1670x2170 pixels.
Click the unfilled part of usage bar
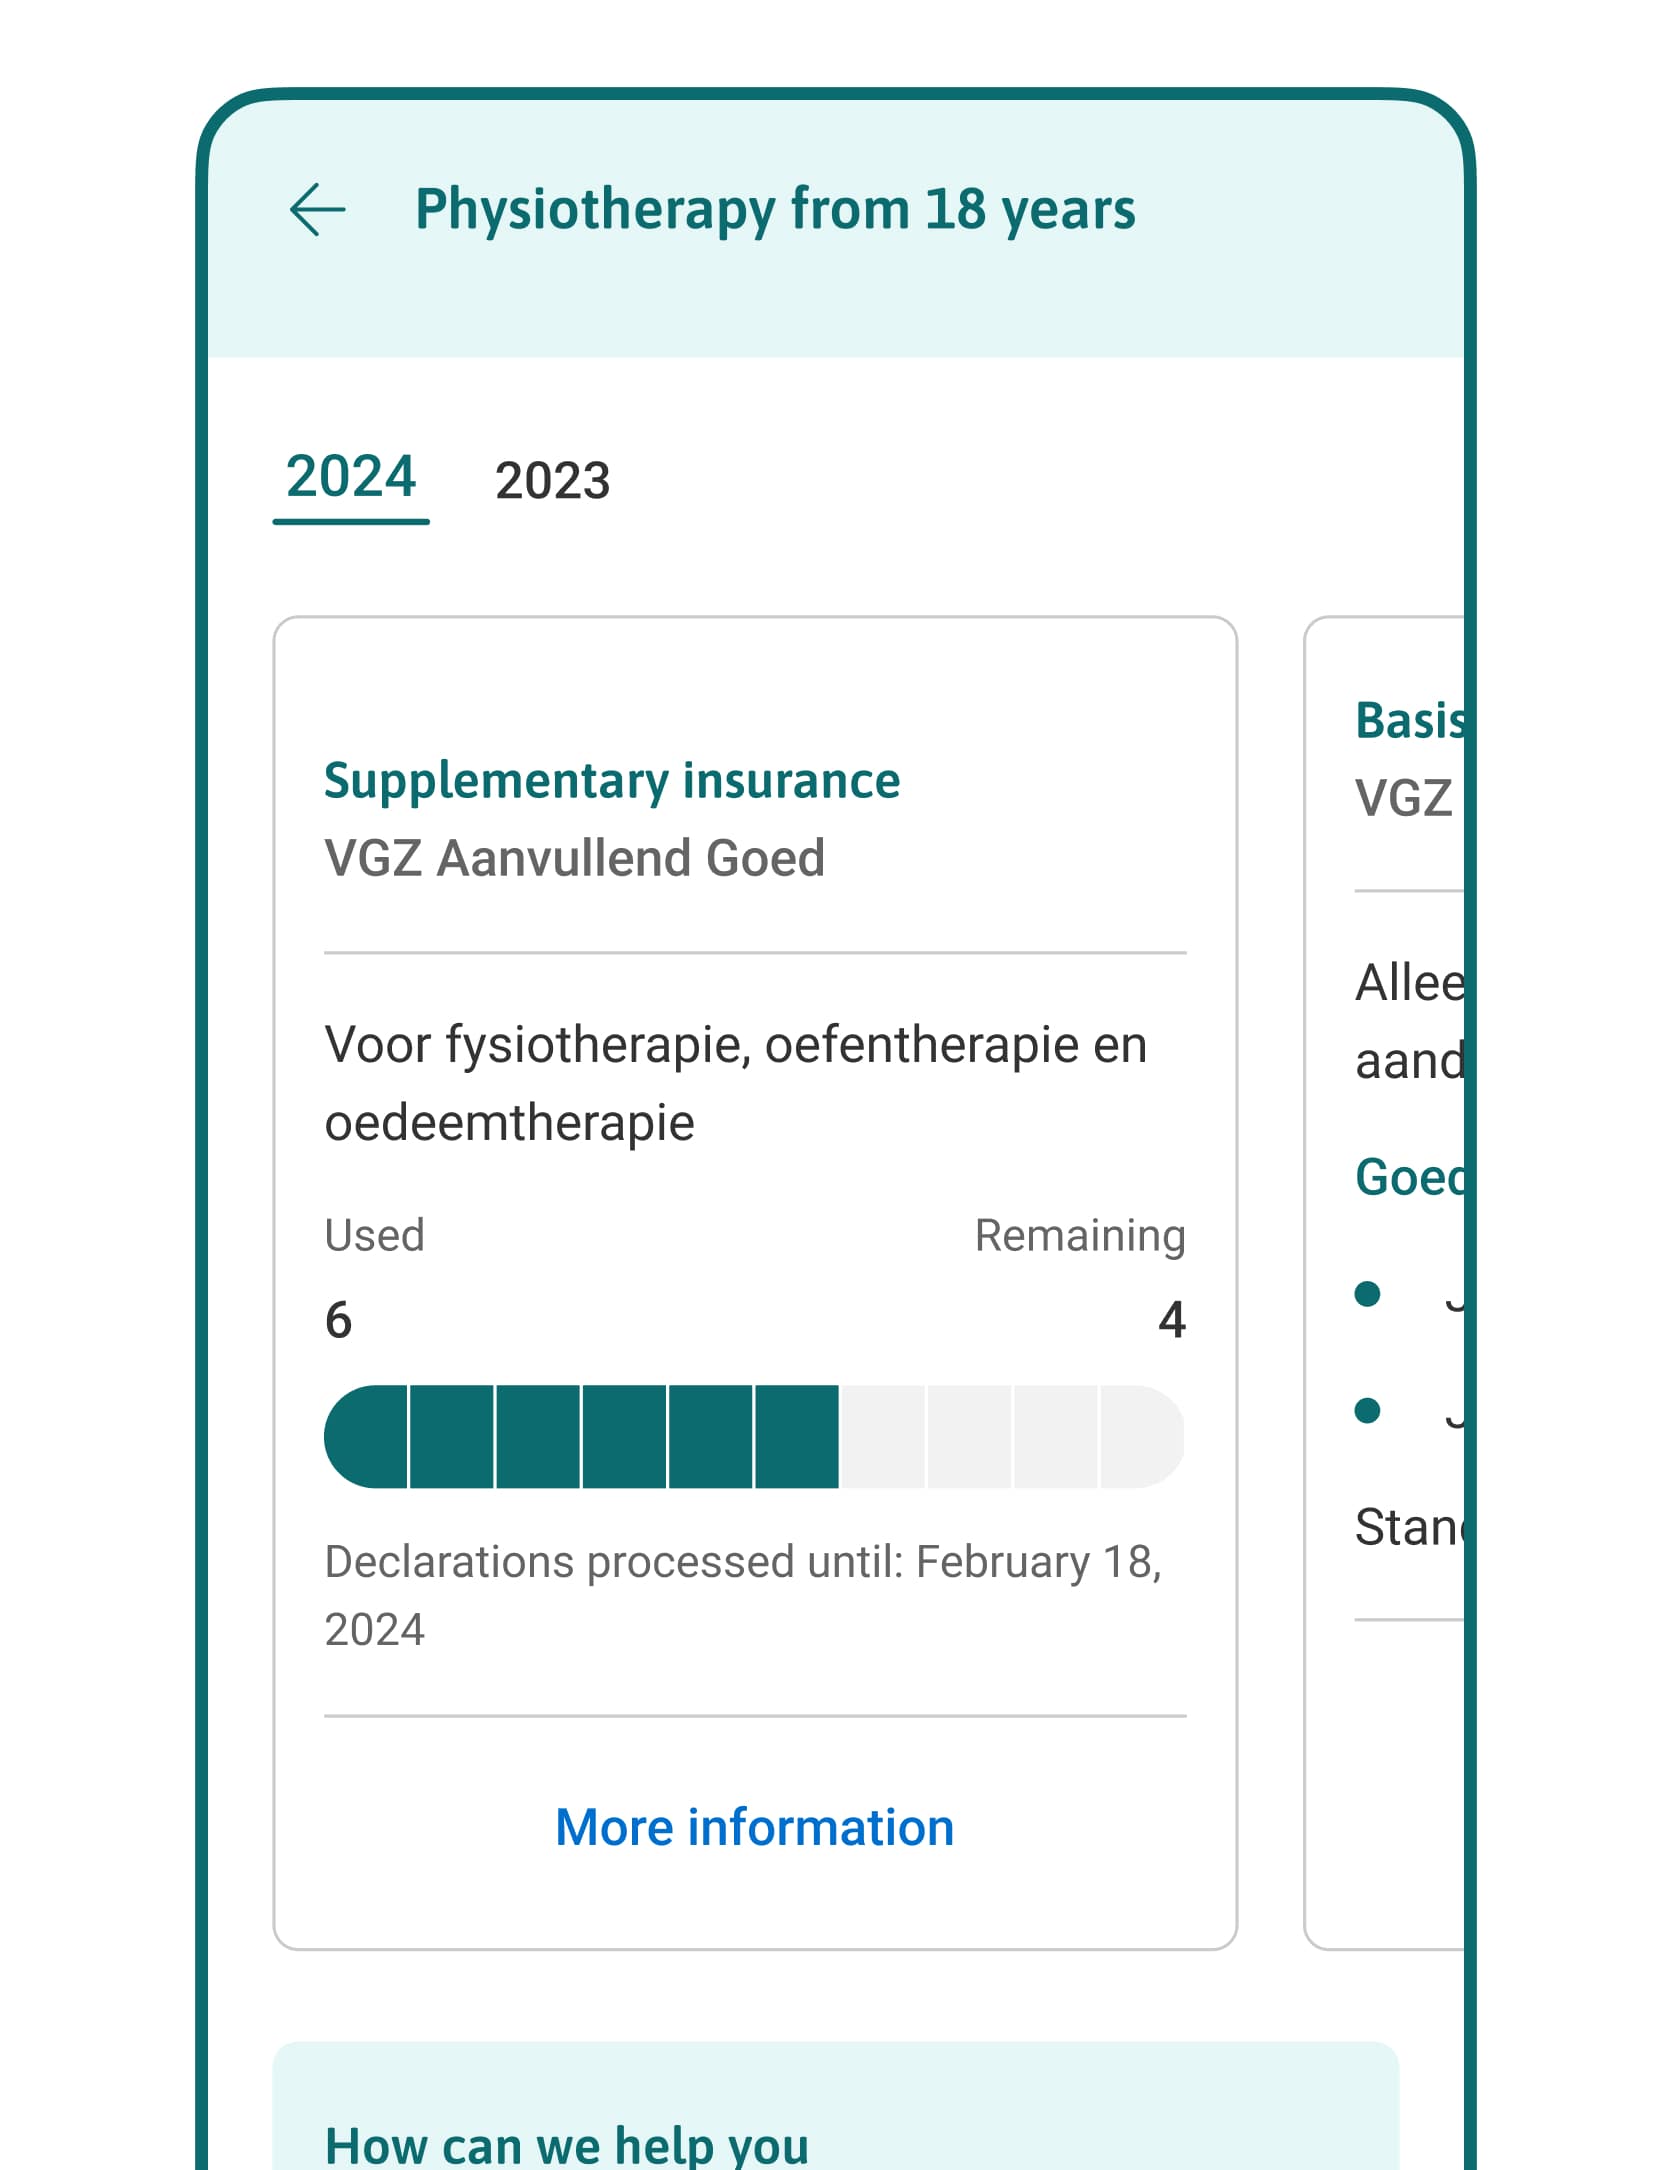1012,1437
